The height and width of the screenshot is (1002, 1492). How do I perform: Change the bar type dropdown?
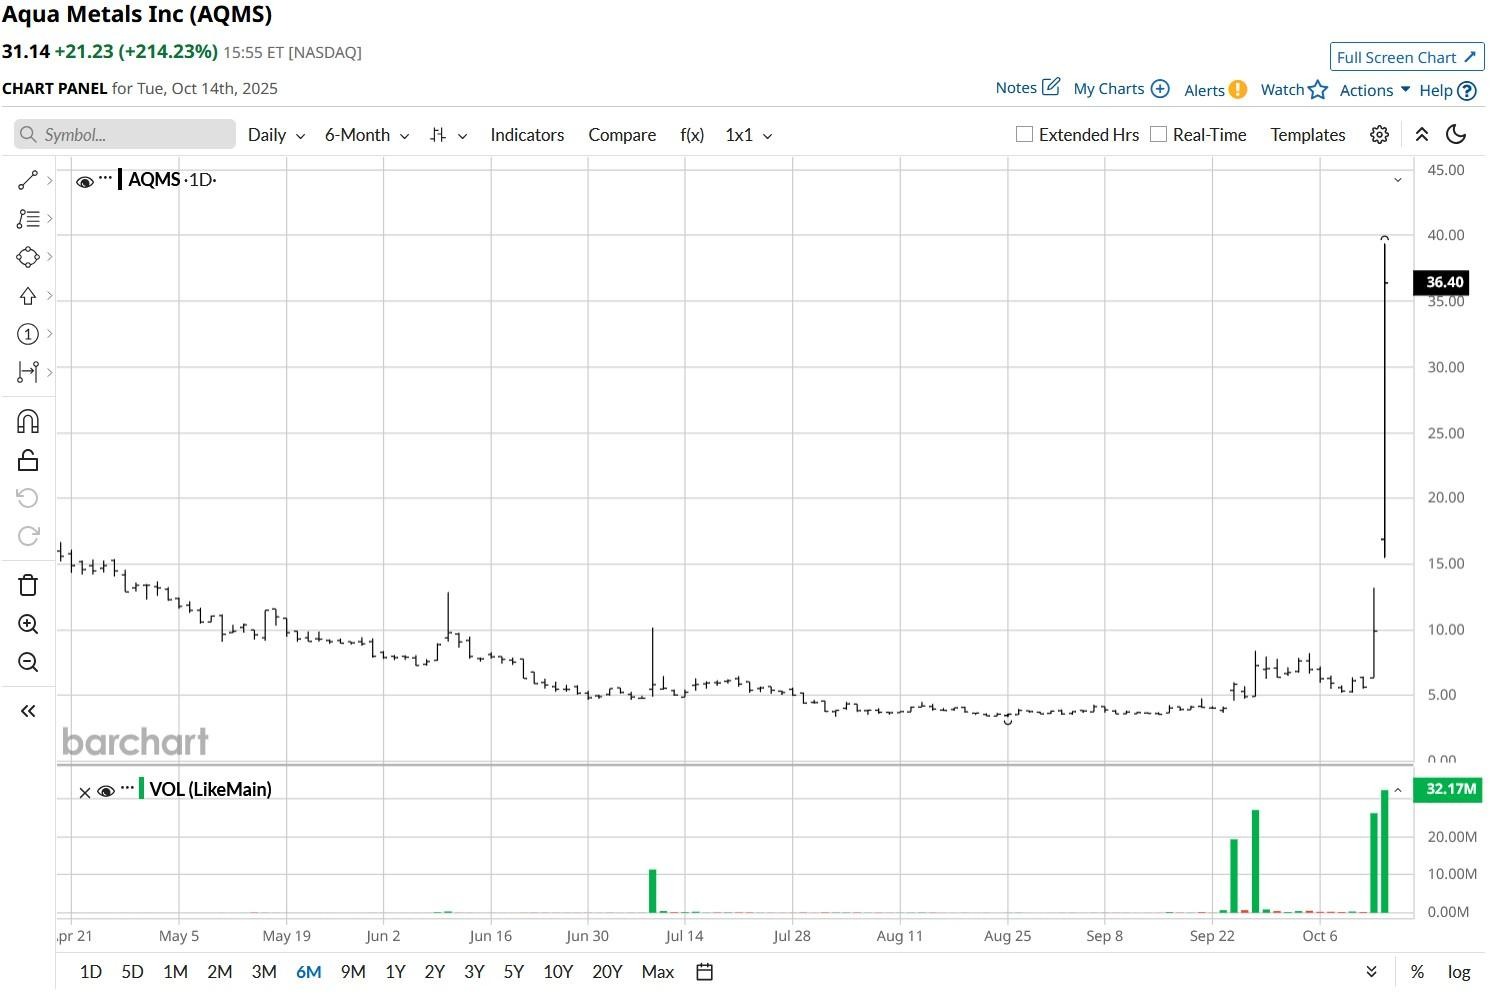448,135
